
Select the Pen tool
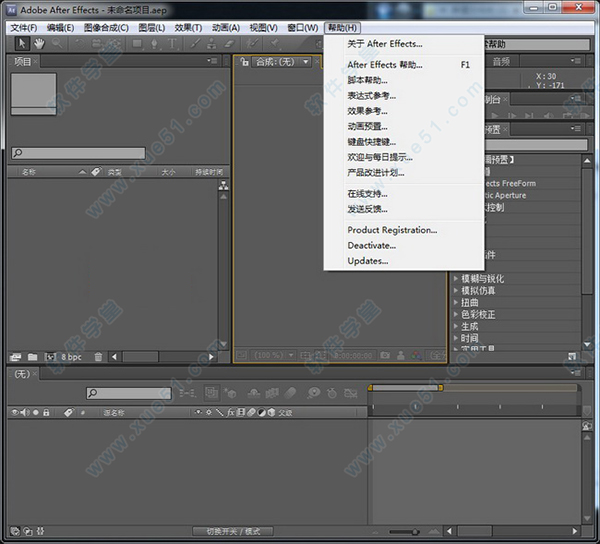click(154, 44)
